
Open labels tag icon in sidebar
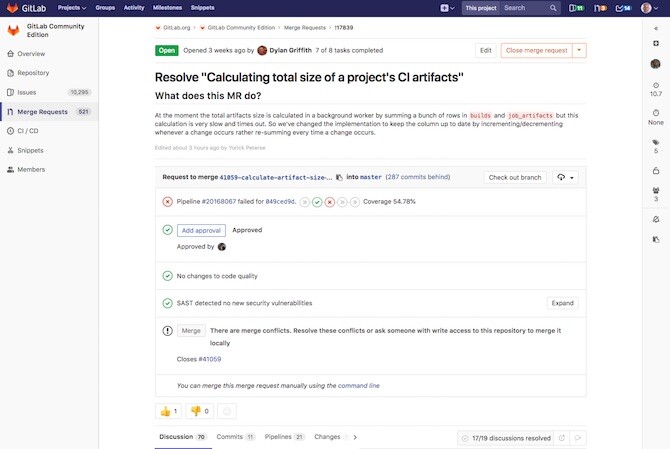(656, 146)
